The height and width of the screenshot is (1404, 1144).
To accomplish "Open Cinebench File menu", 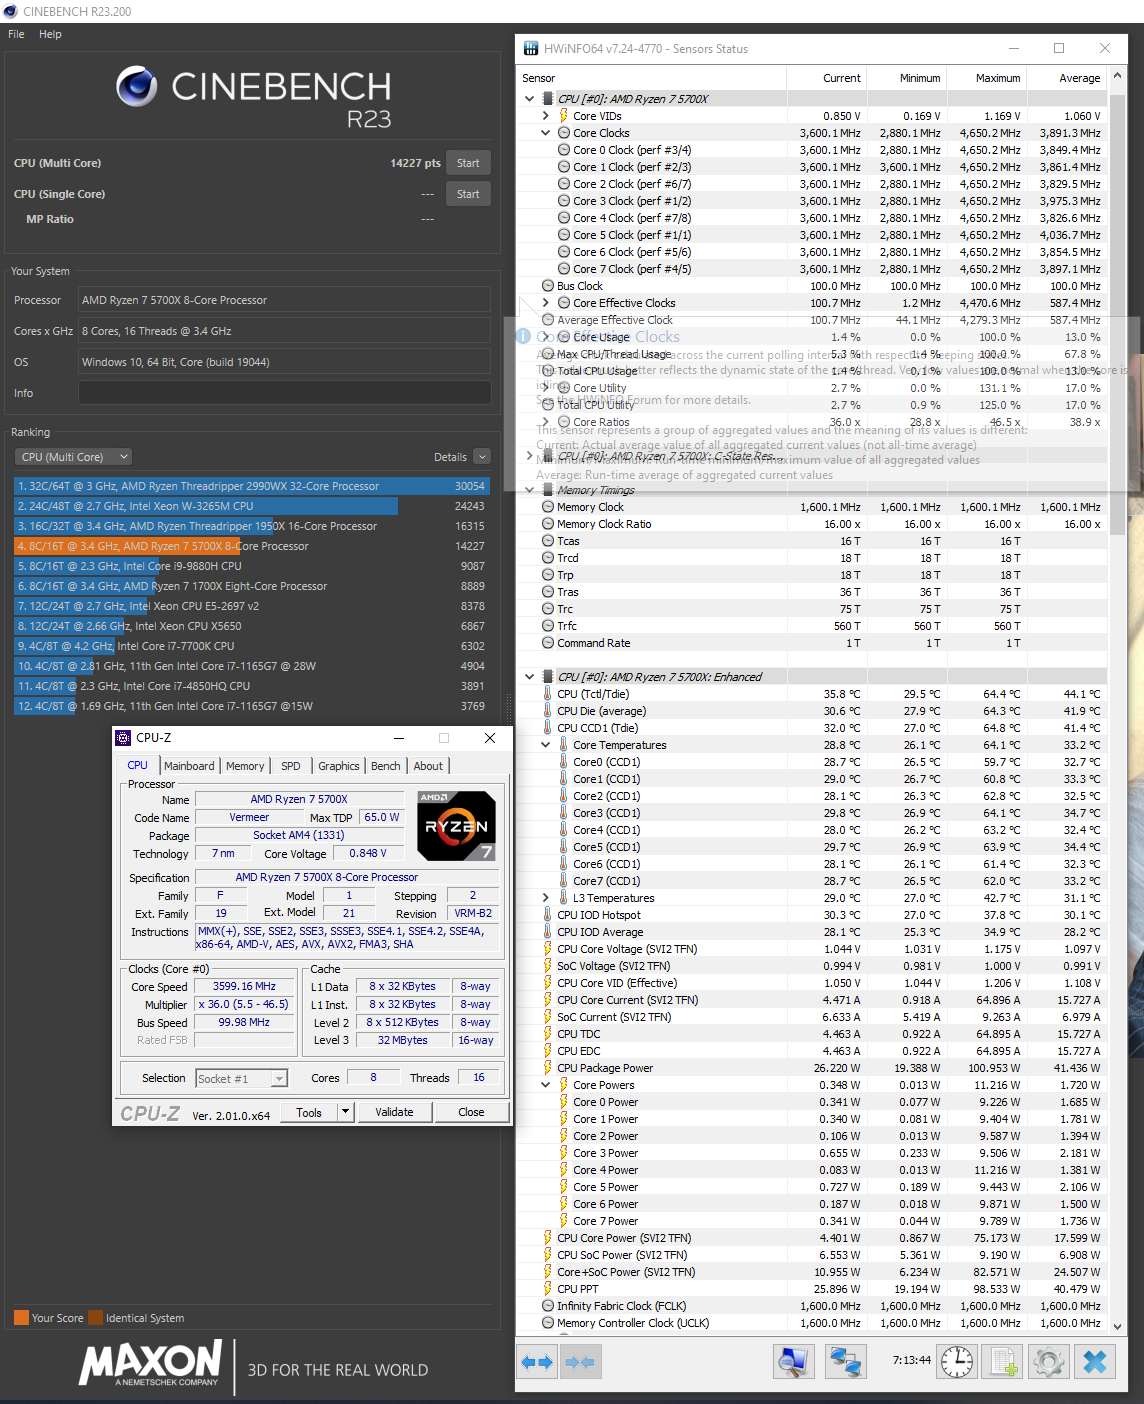I will tap(17, 34).
